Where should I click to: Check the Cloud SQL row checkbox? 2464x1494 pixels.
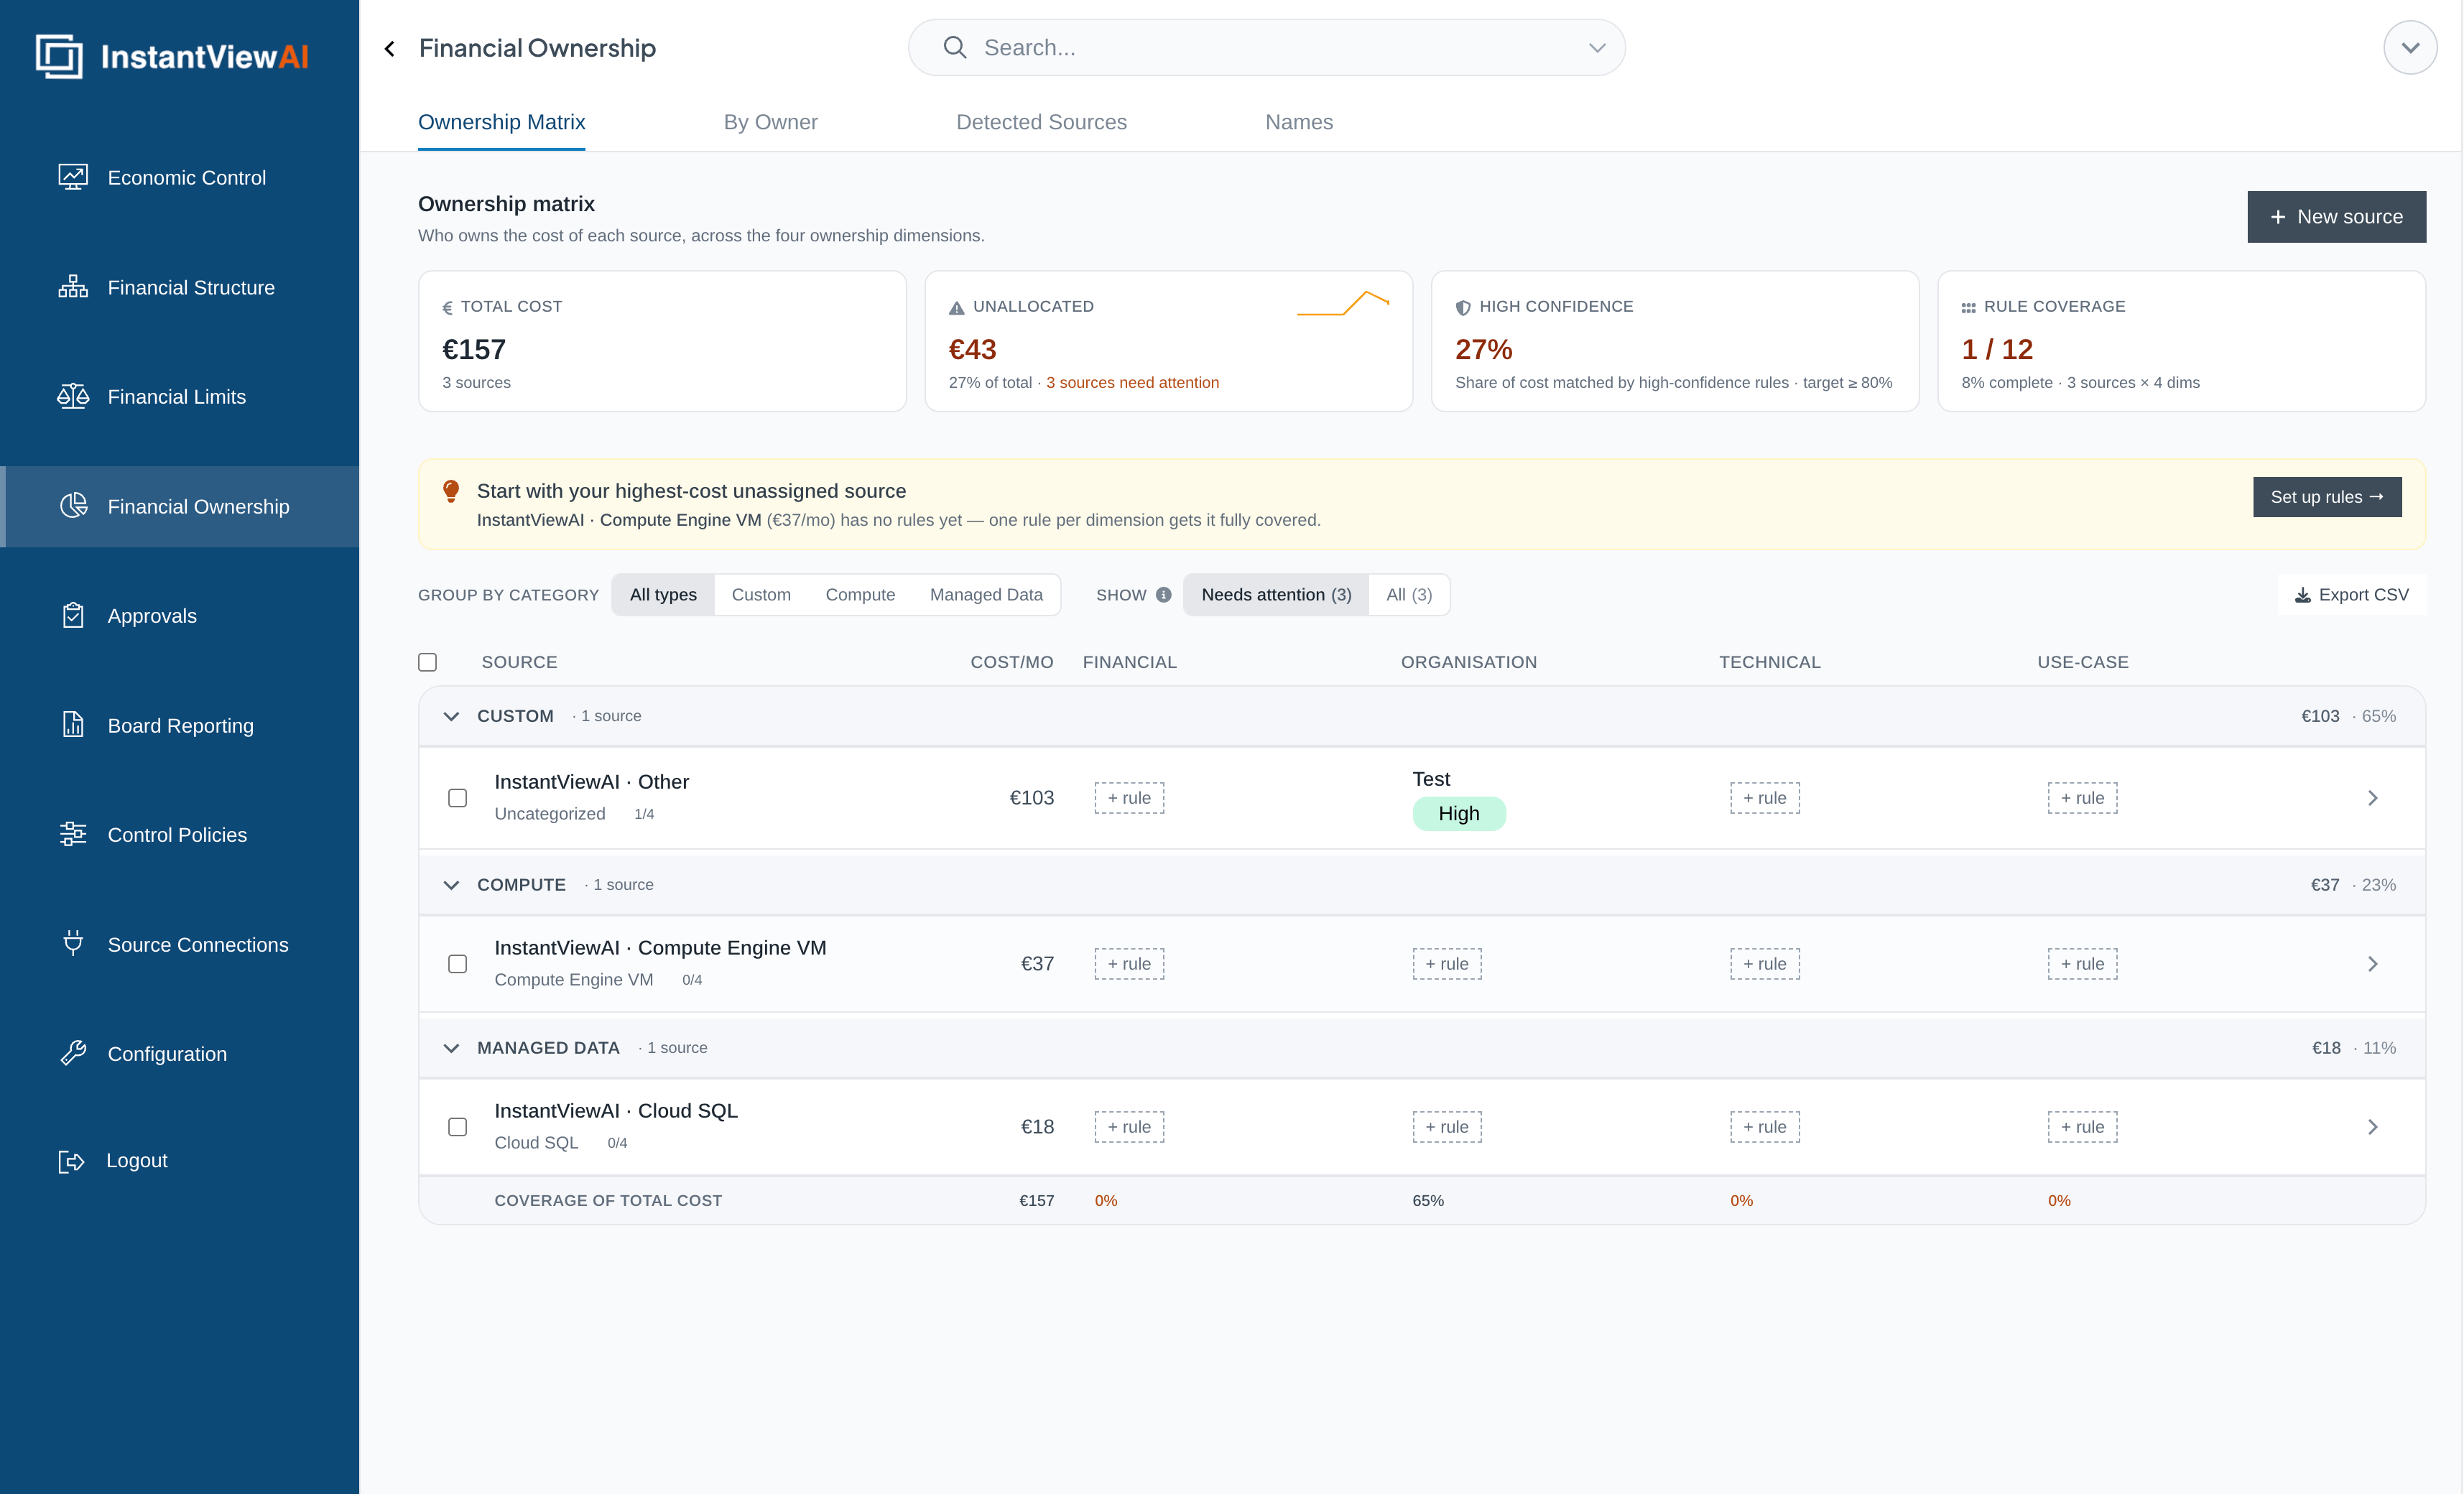pos(457,1127)
